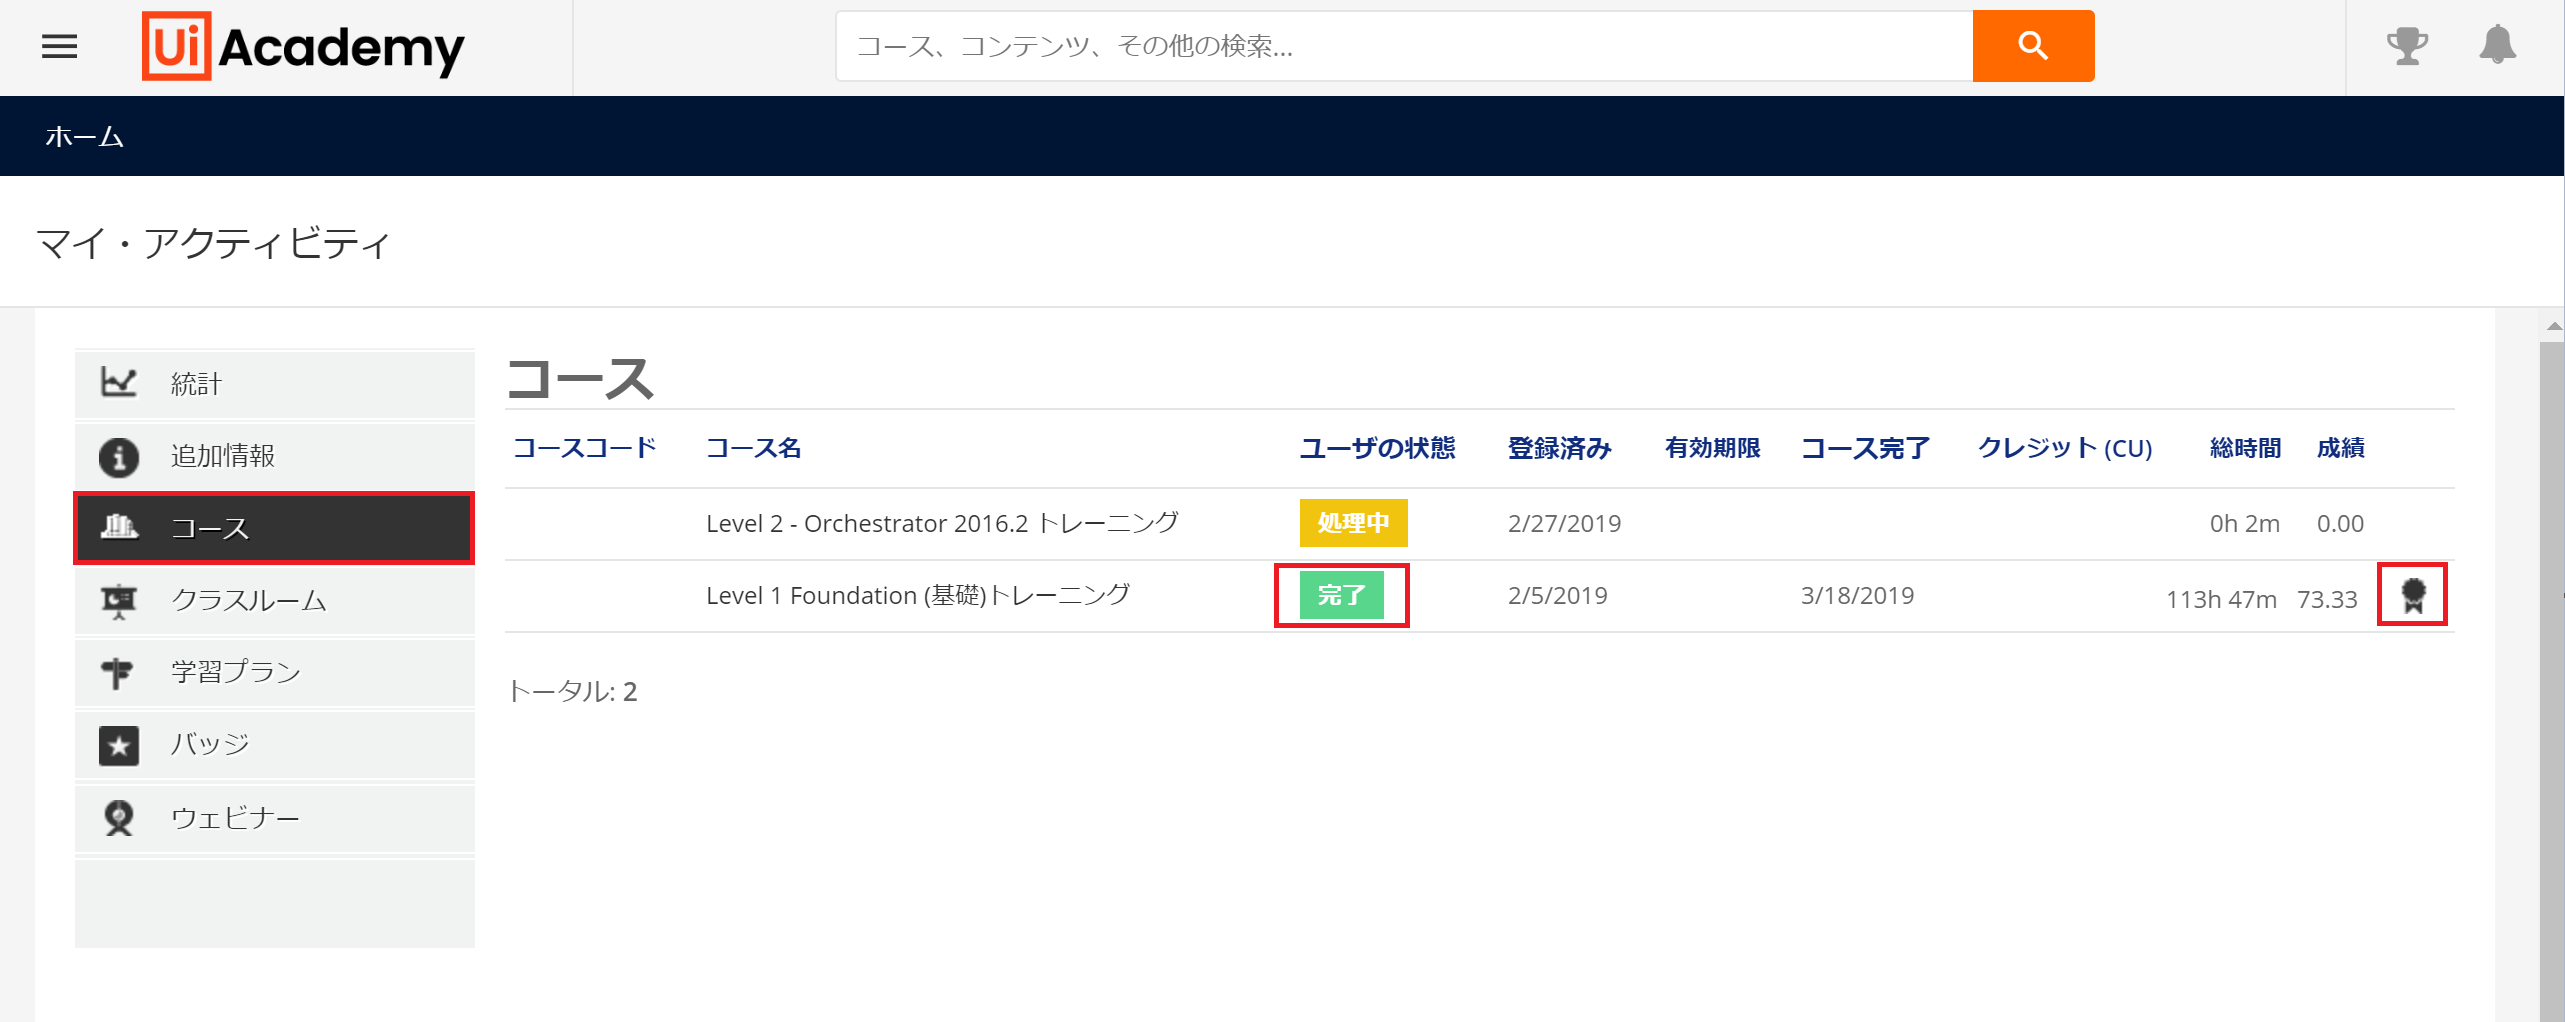Open バッジ in the sidebar
Screen dimensions: 2565x1022
275,745
